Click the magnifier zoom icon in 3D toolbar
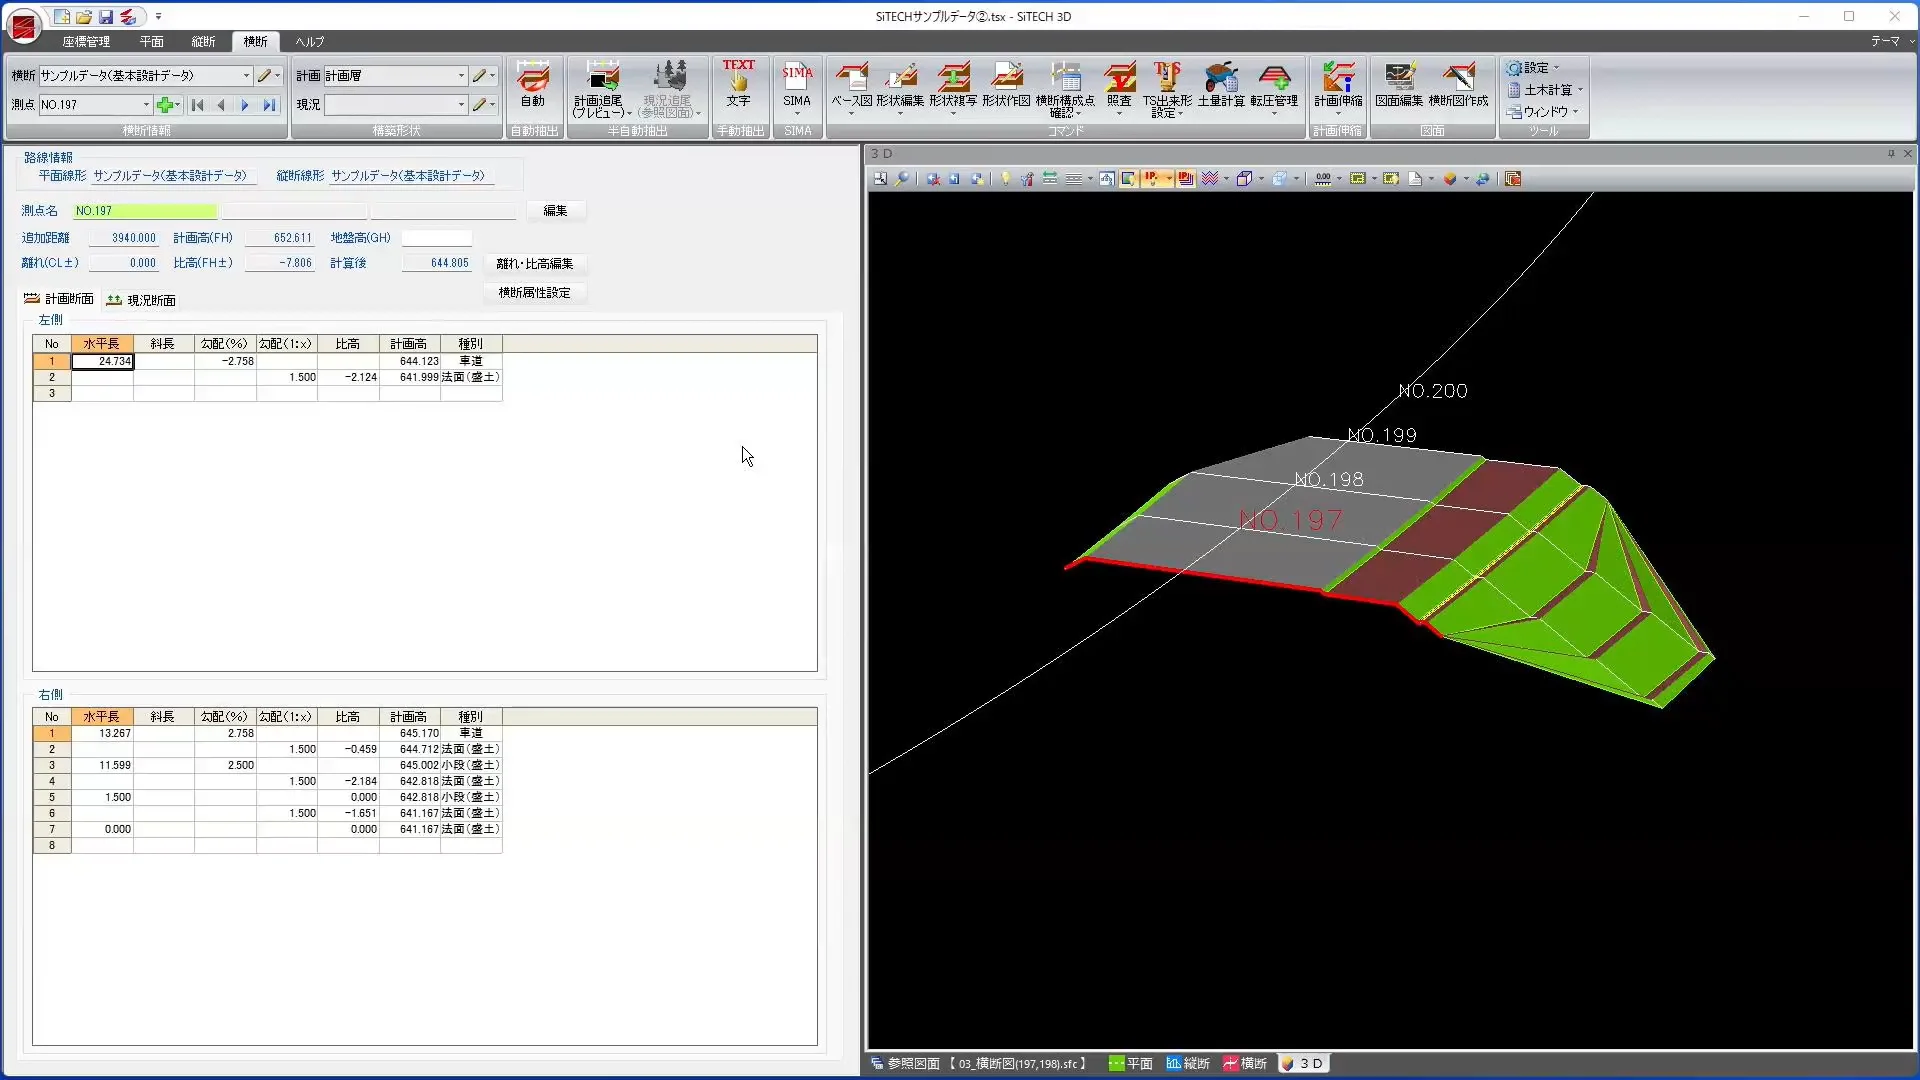The width and height of the screenshot is (1920, 1080). 903,178
